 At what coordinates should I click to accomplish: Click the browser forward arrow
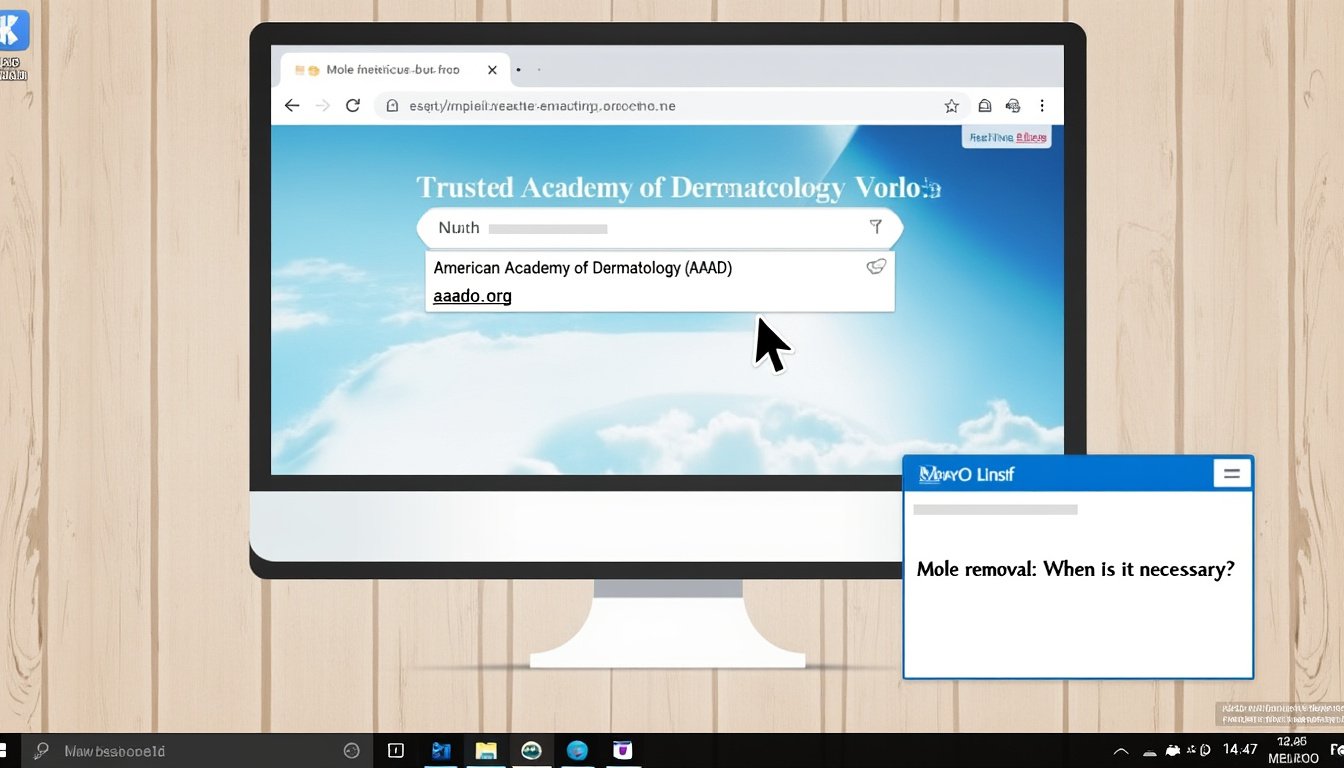click(322, 105)
